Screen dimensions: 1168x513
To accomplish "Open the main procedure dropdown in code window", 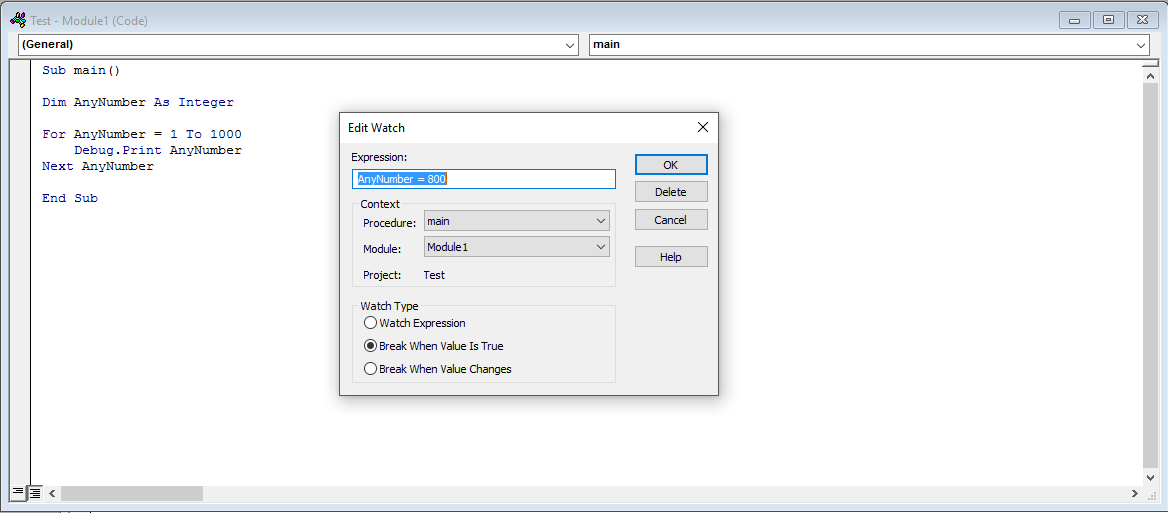I will 870,45.
